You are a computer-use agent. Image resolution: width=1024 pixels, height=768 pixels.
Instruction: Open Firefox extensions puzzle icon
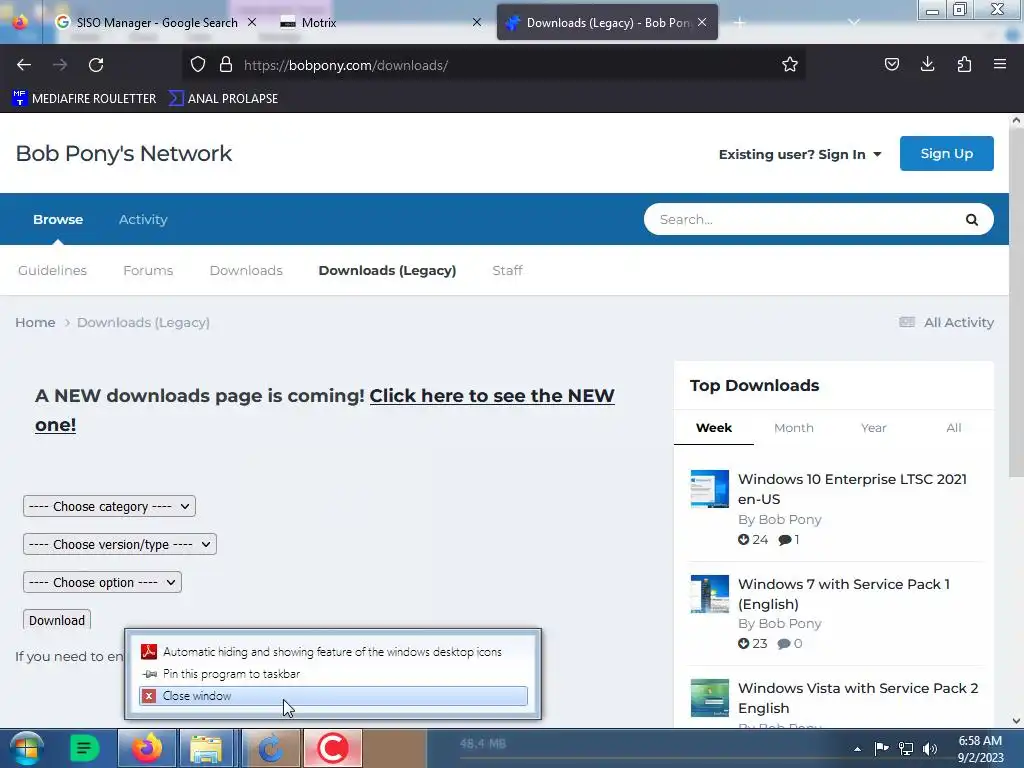point(964,64)
